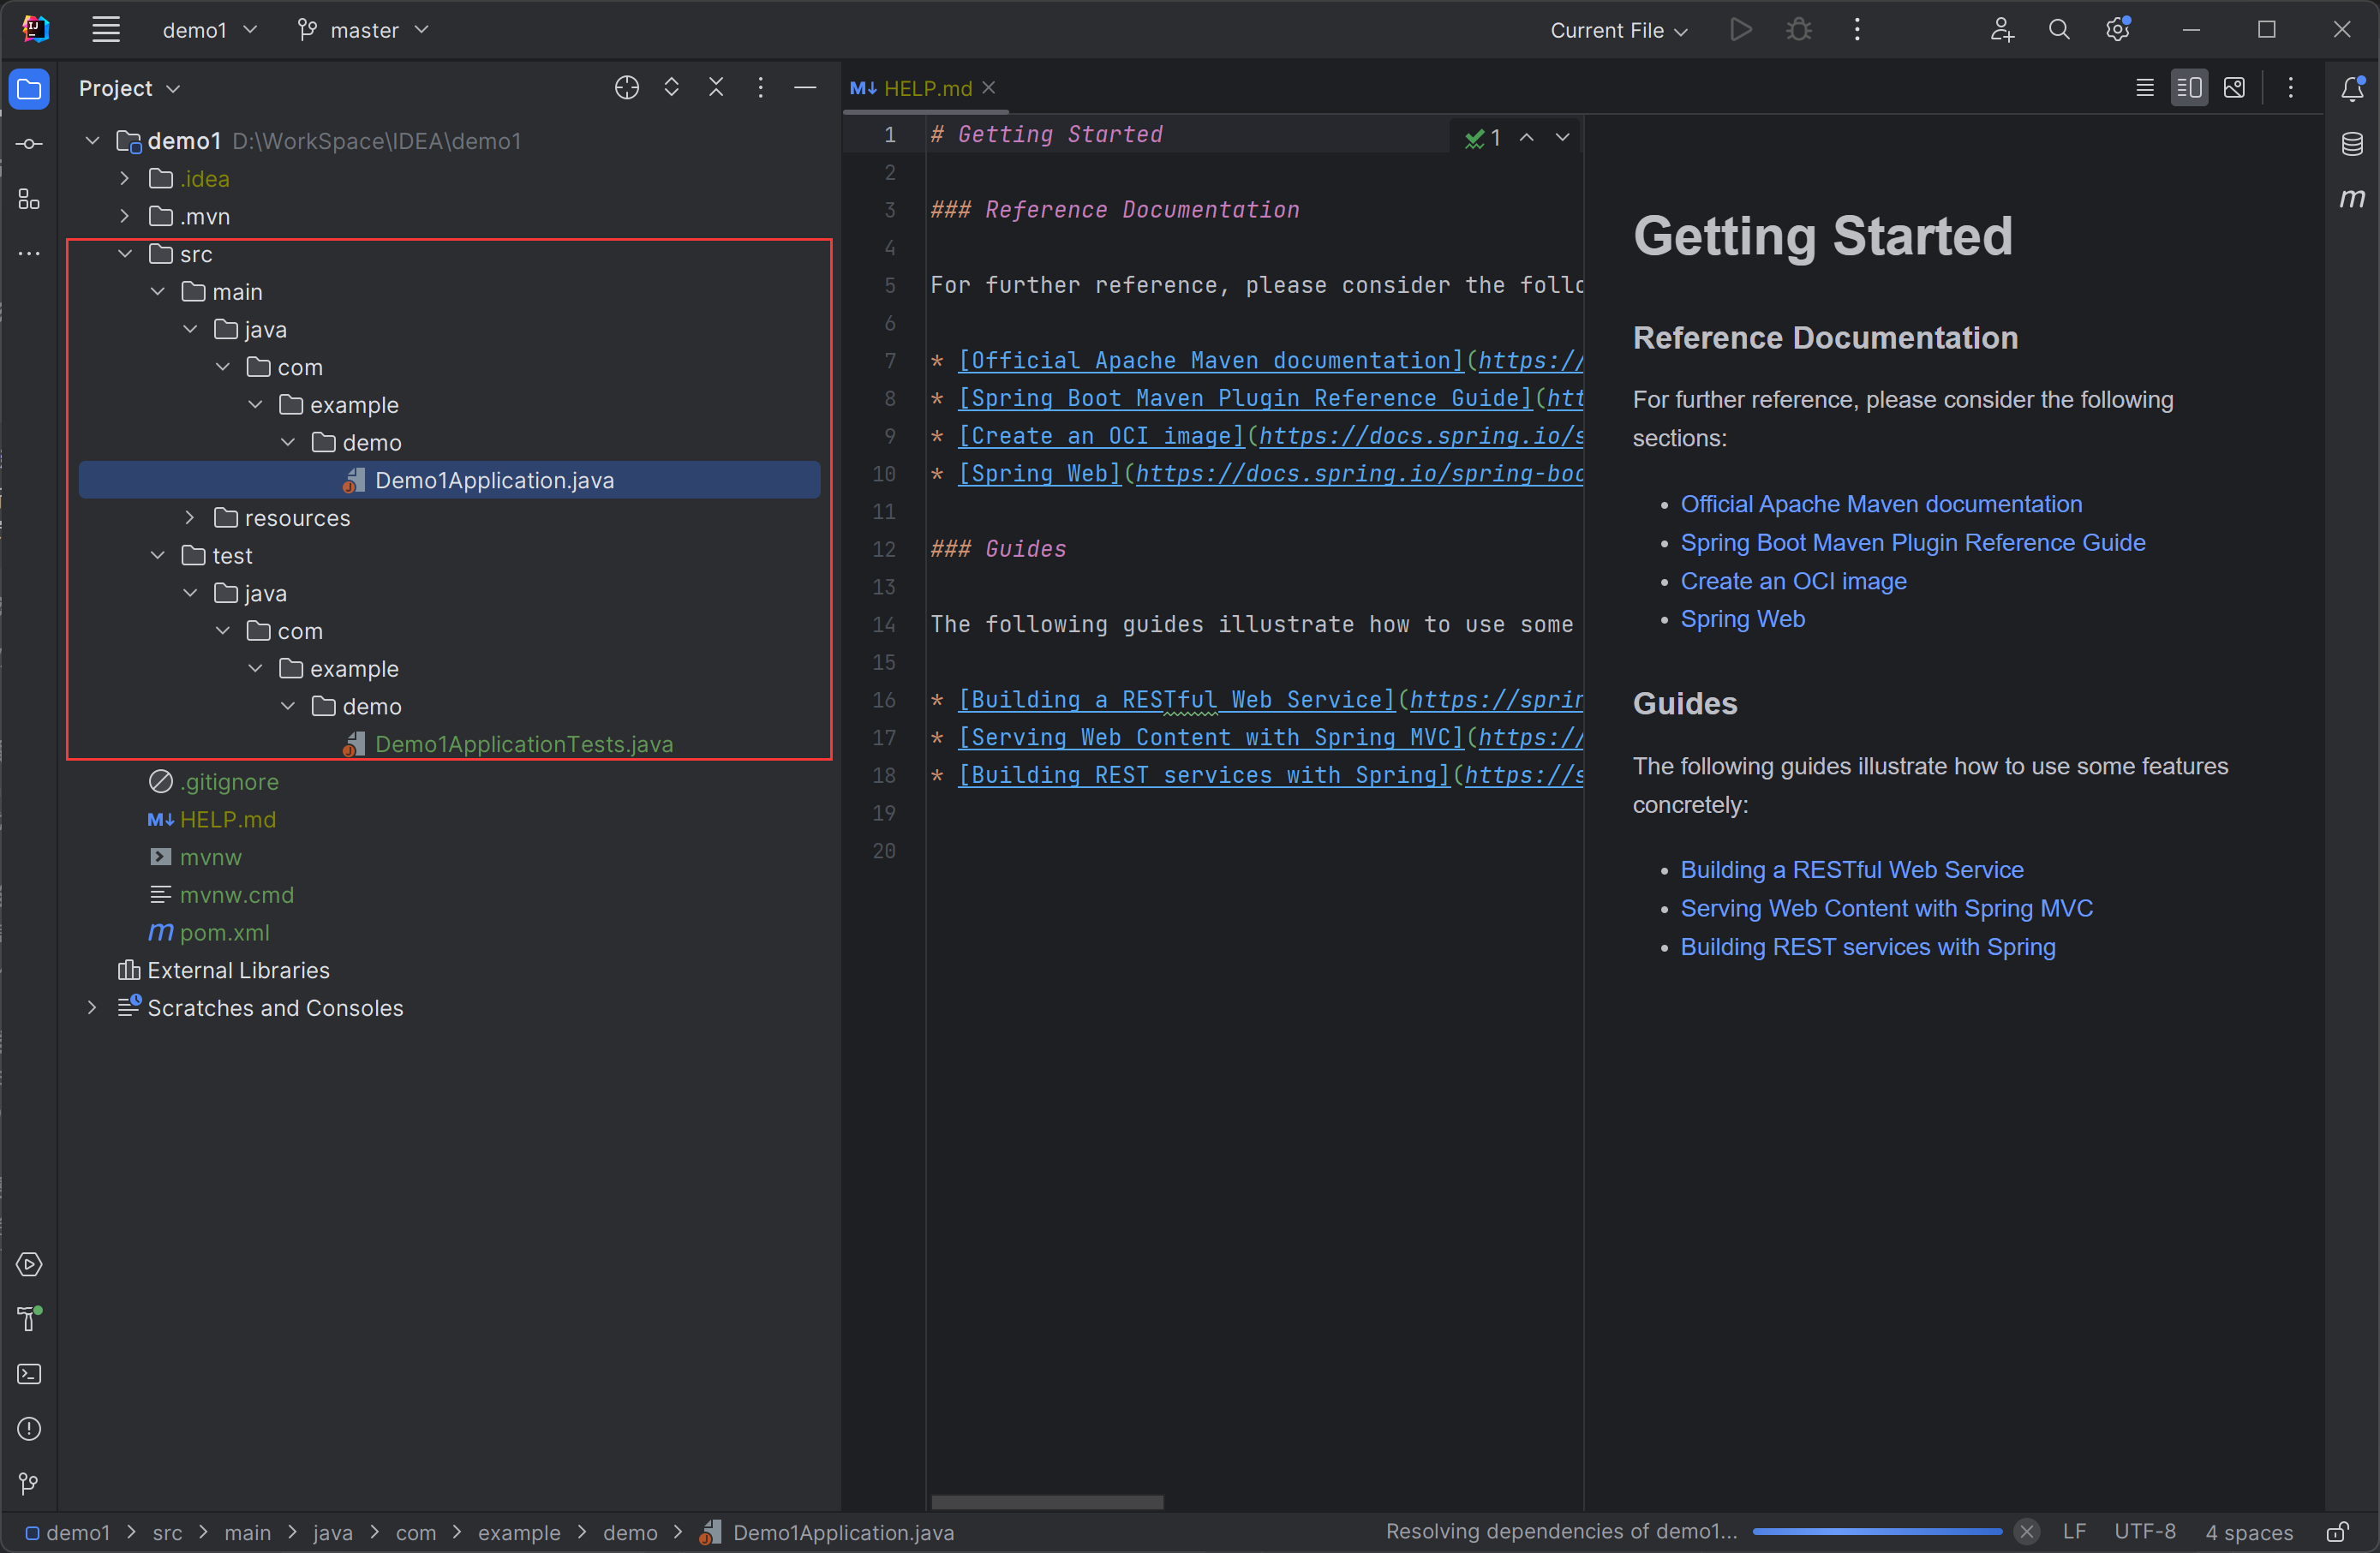This screenshot has width=2380, height=1553.
Task: Open the master branch dropdown
Action: pyautogui.click(x=363, y=30)
